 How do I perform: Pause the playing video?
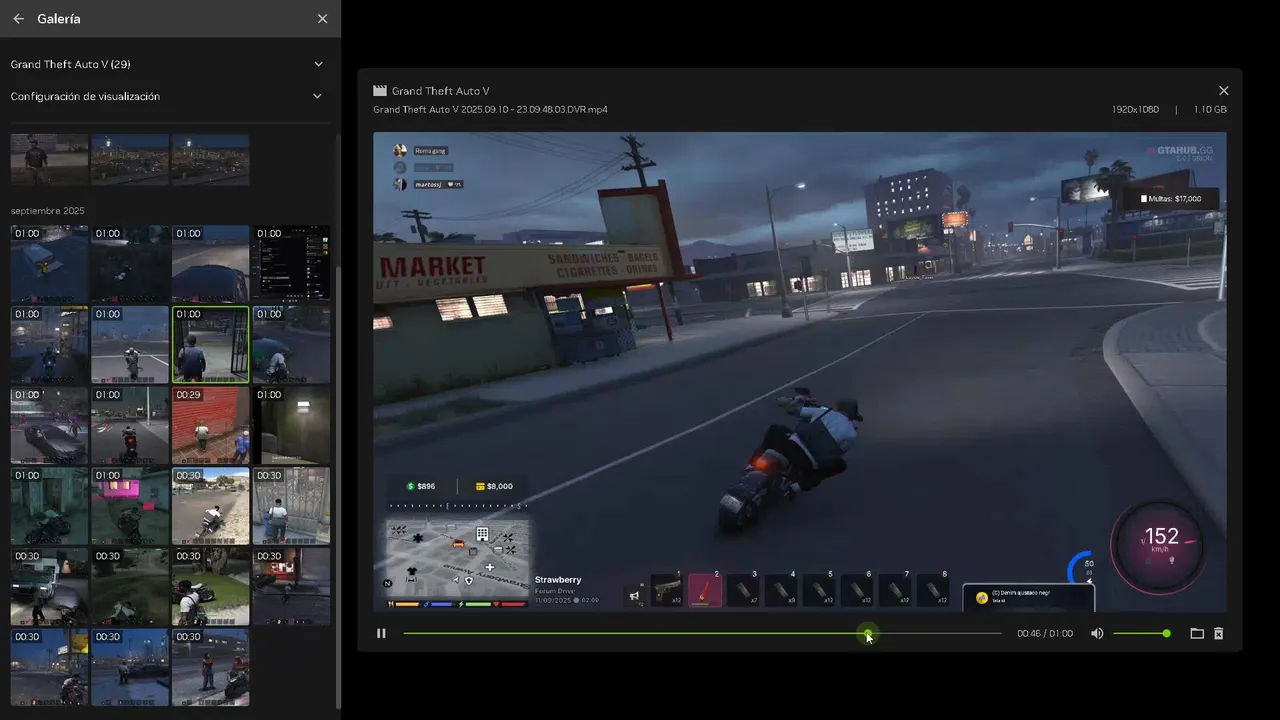pyautogui.click(x=381, y=633)
